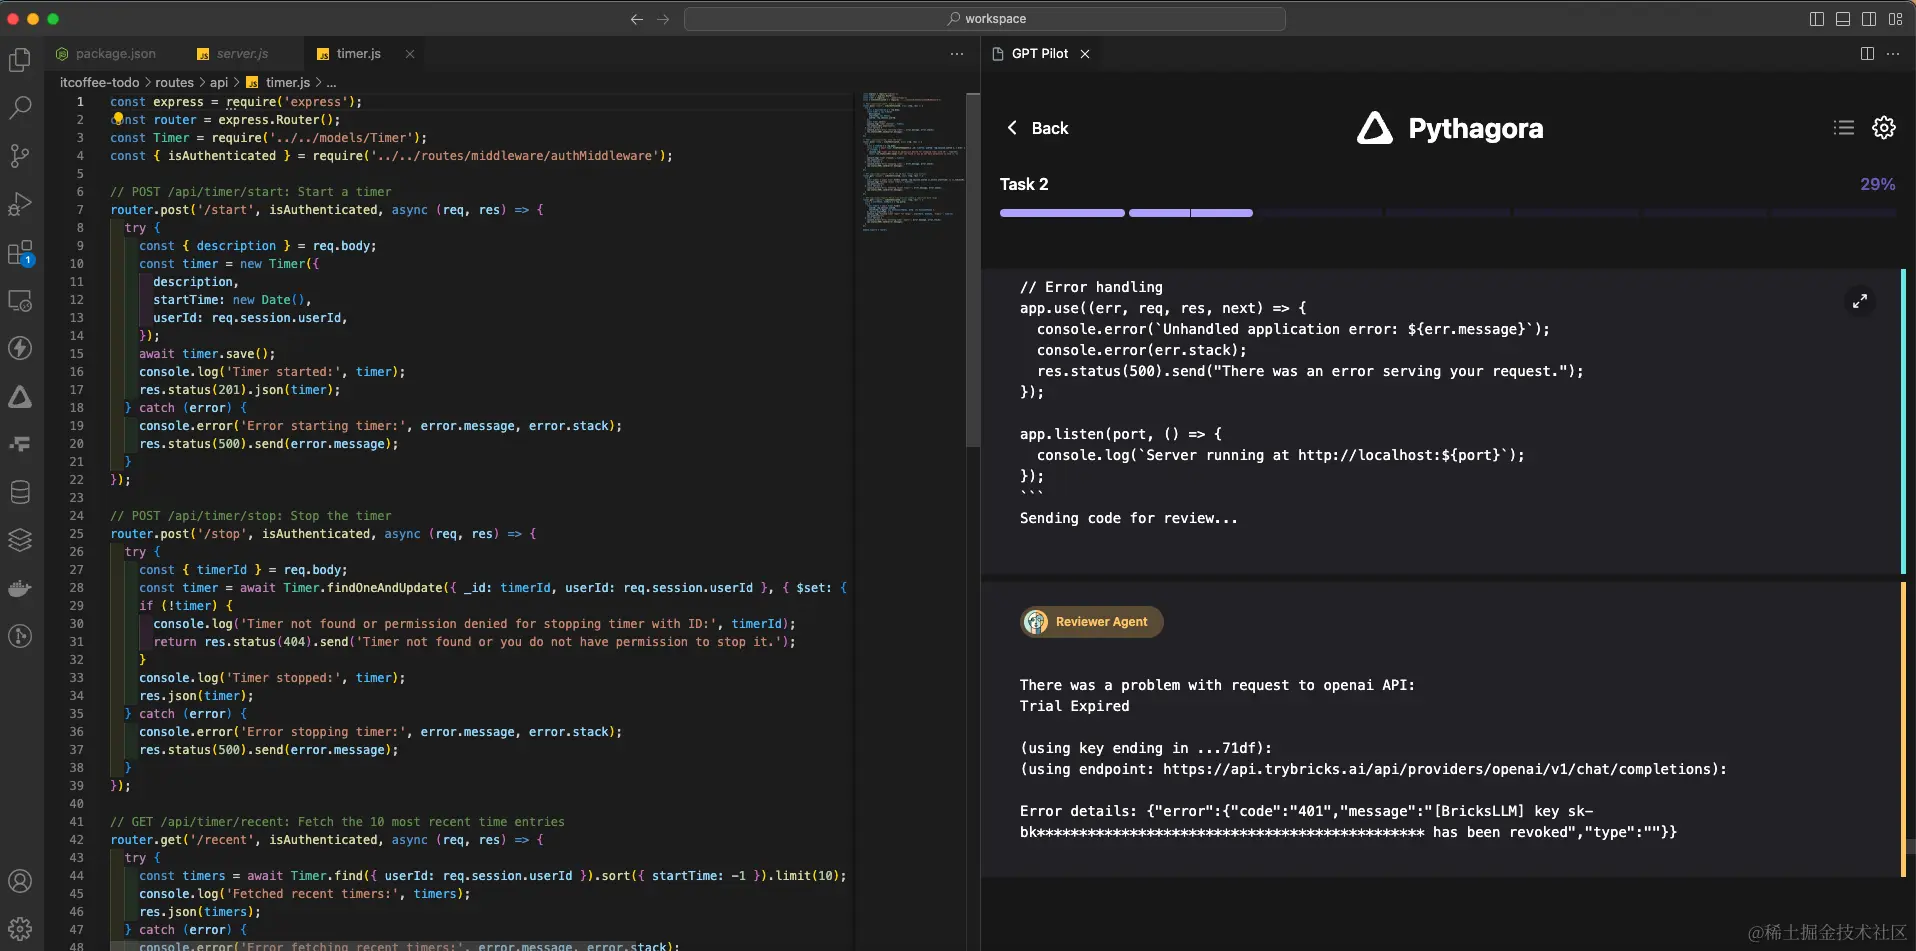Image resolution: width=1916 pixels, height=951 pixels.
Task: Open the api breadcrumb folder
Action: 219,83
